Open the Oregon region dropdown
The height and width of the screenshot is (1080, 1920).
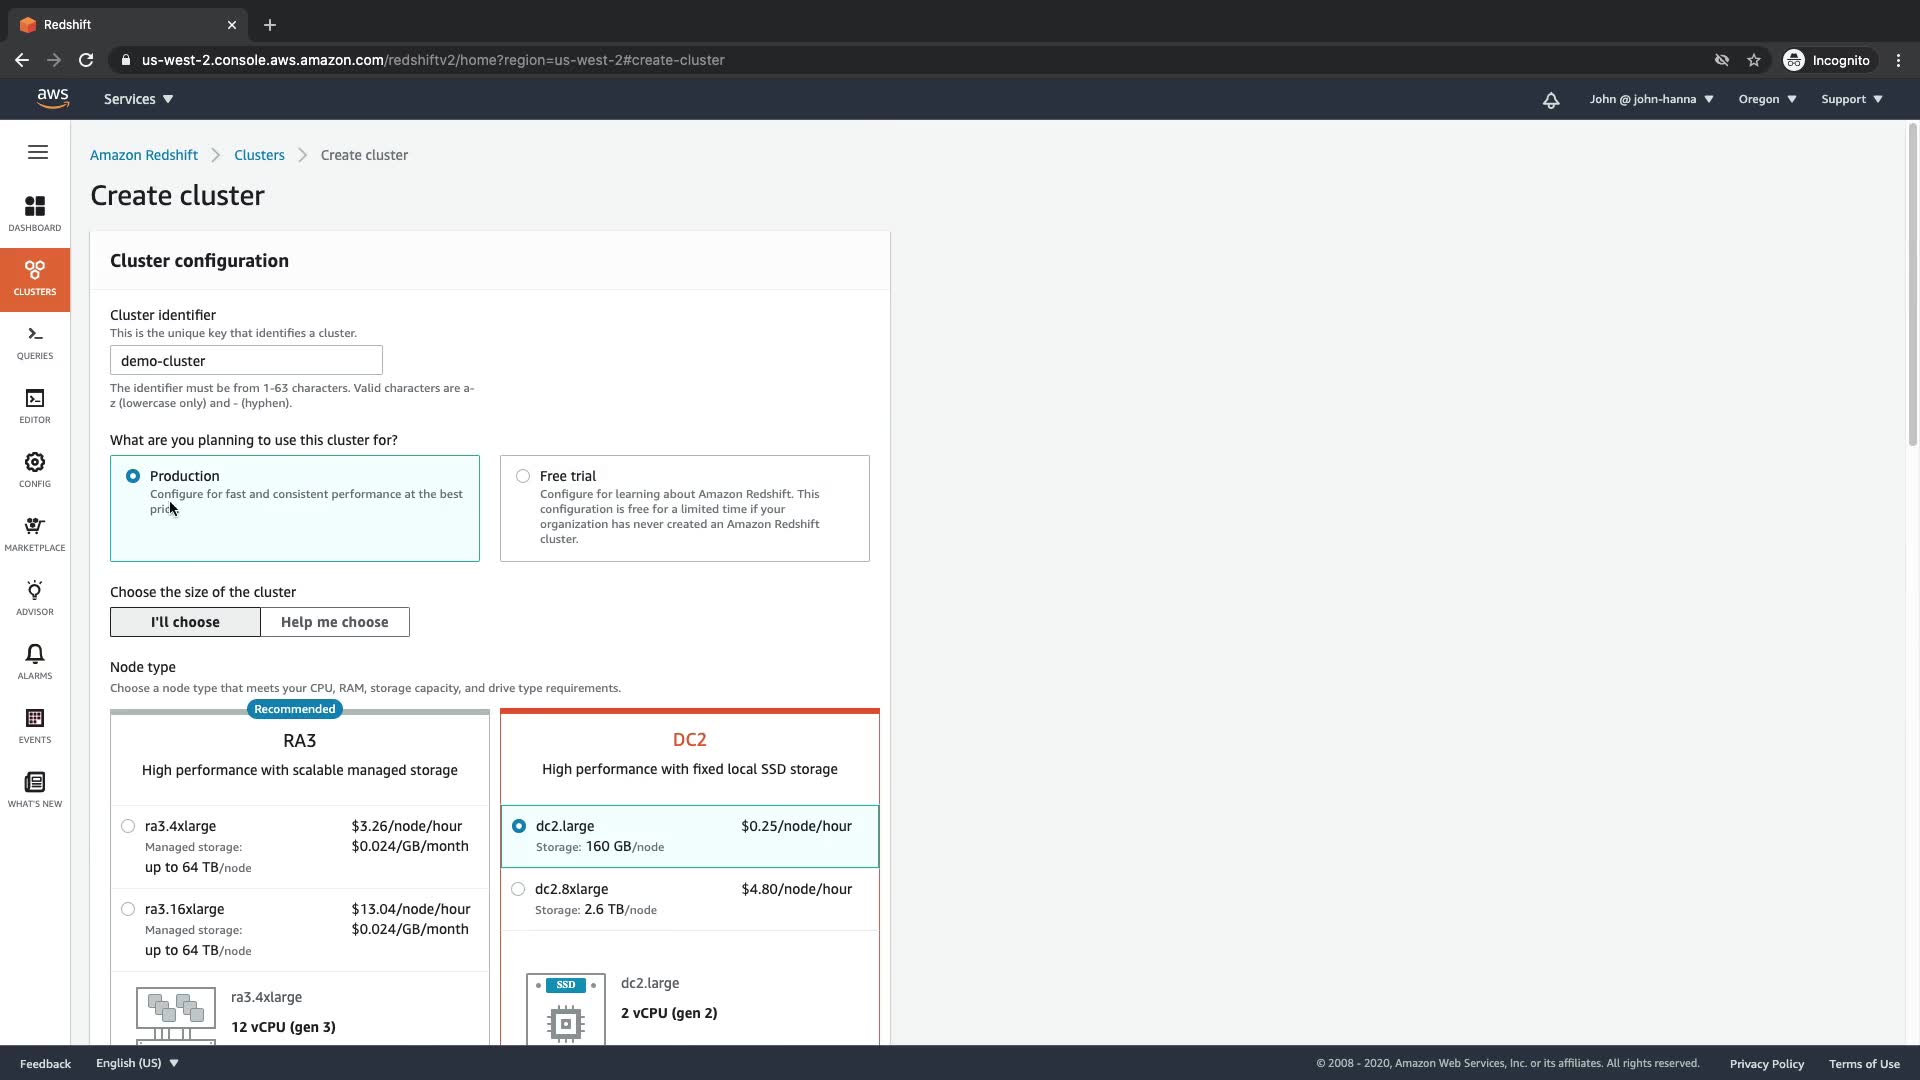(1767, 99)
